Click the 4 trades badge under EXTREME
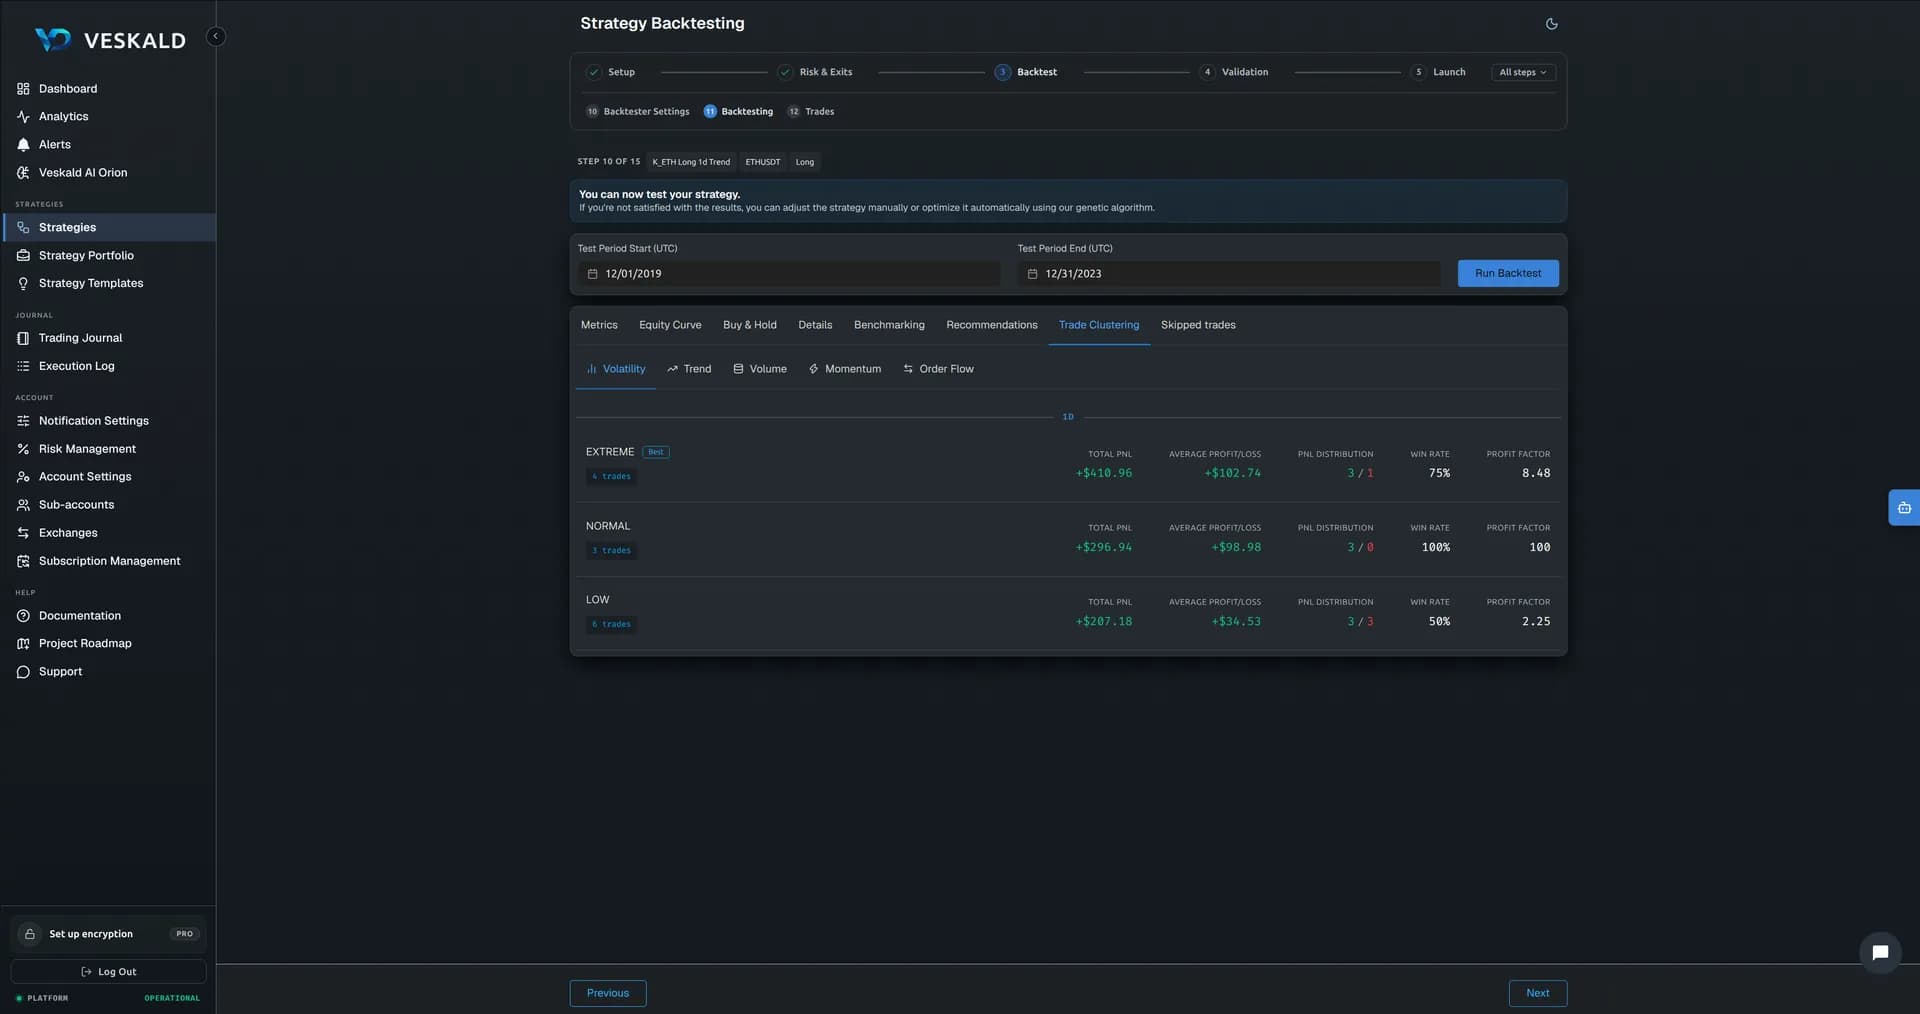The image size is (1920, 1014). 611,477
